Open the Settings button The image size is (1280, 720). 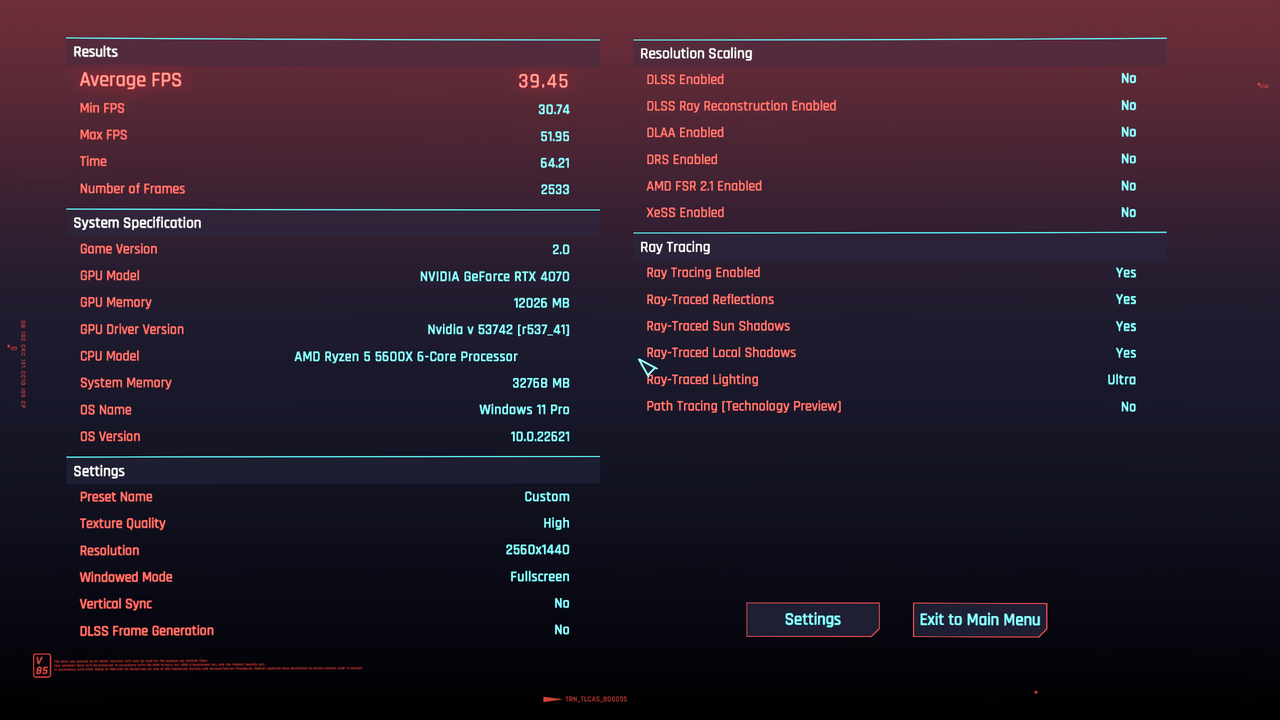813,620
